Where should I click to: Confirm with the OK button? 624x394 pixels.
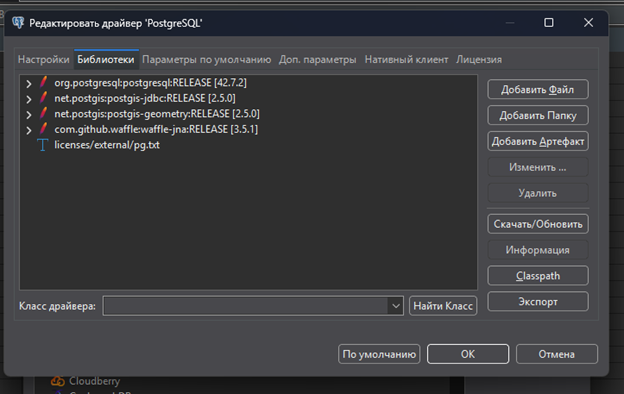tap(468, 354)
